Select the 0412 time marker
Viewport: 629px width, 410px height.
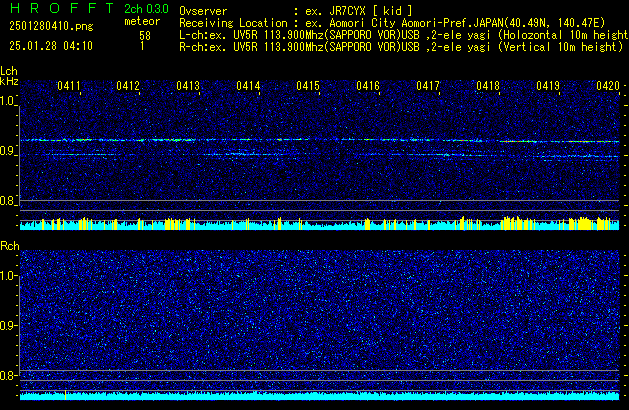[x=128, y=86]
